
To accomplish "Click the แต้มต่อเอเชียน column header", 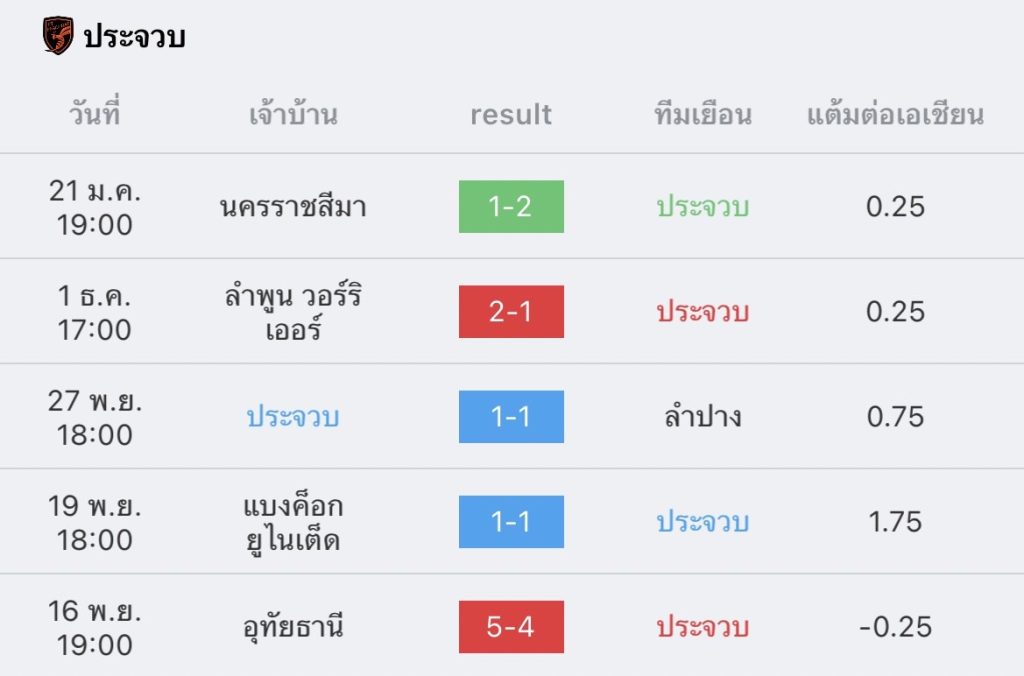I will tap(895, 115).
